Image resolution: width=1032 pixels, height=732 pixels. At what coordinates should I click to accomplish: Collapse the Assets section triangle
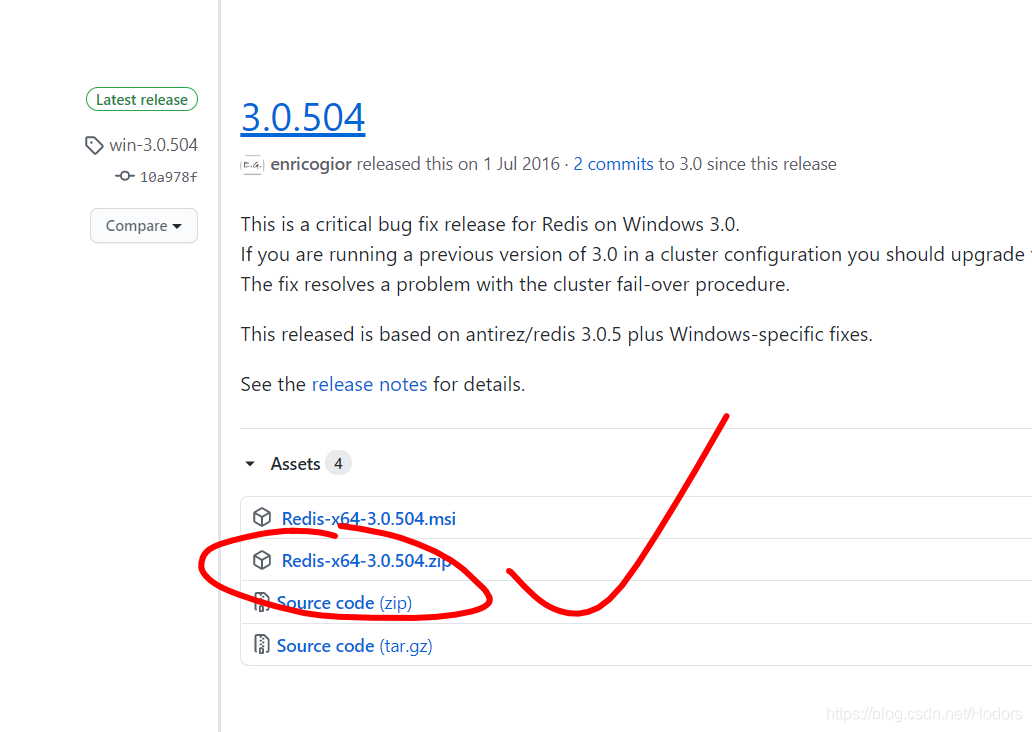[249, 464]
